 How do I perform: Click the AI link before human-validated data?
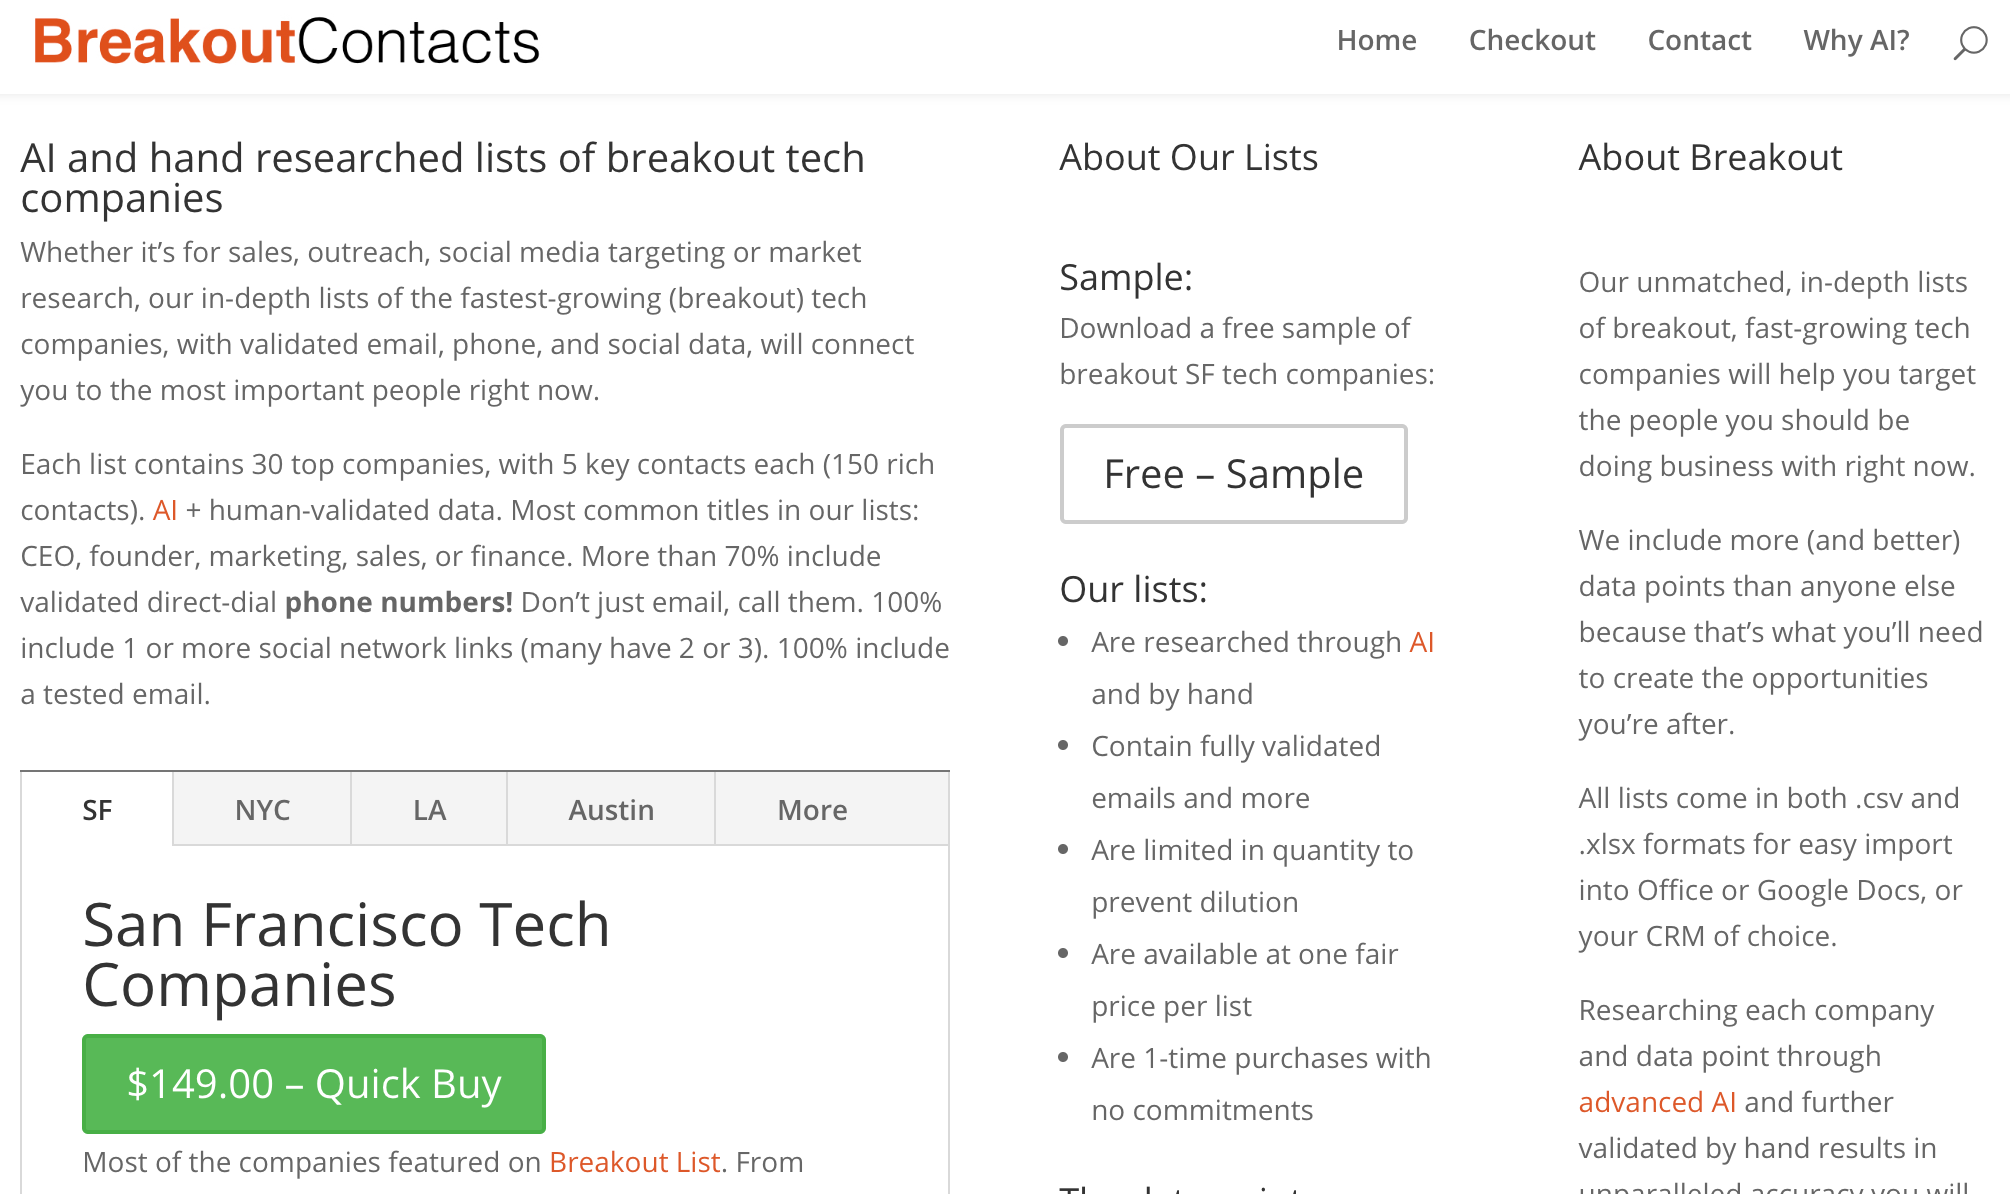click(165, 510)
